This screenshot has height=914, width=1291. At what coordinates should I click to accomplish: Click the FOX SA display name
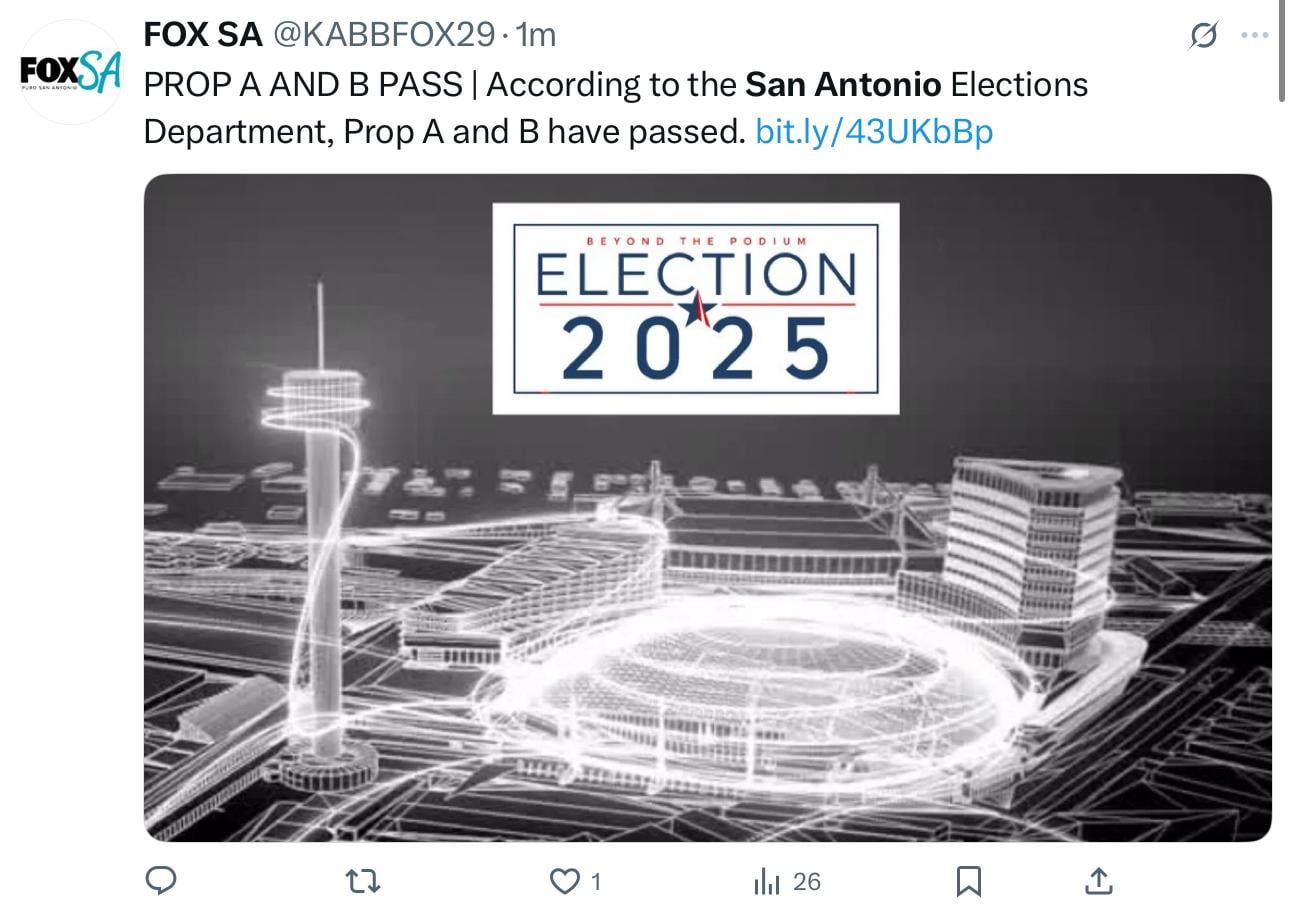click(203, 35)
